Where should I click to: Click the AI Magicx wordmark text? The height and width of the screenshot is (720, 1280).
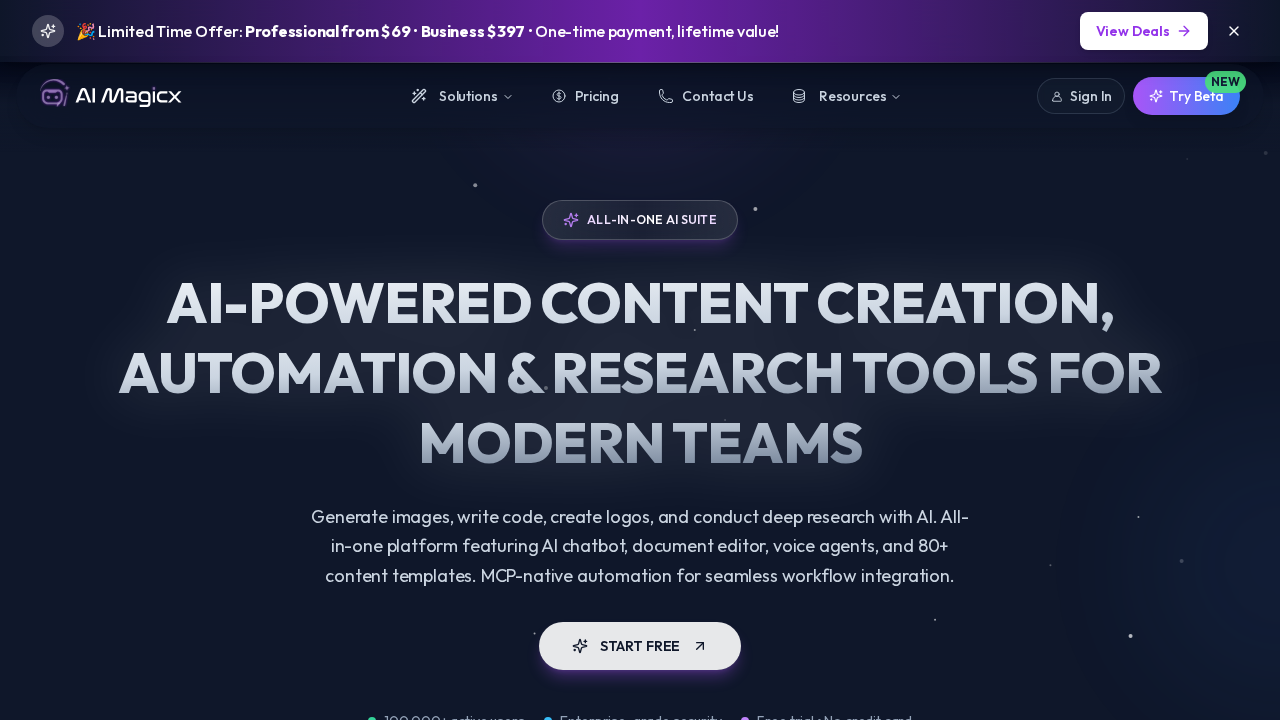tap(128, 96)
